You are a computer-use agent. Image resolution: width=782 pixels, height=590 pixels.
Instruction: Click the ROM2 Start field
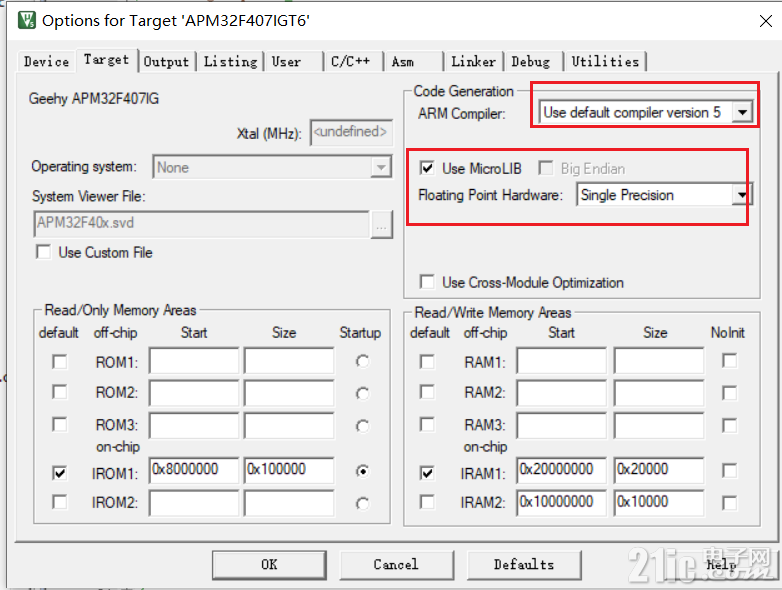tap(194, 393)
